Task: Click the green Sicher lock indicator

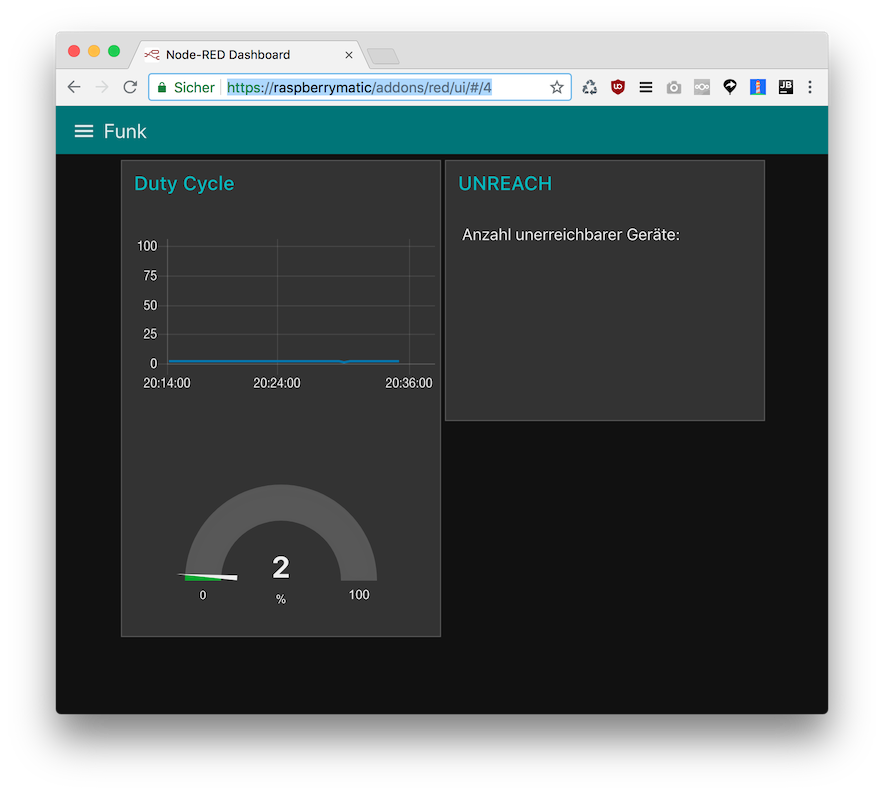Action: pyautogui.click(x=186, y=87)
